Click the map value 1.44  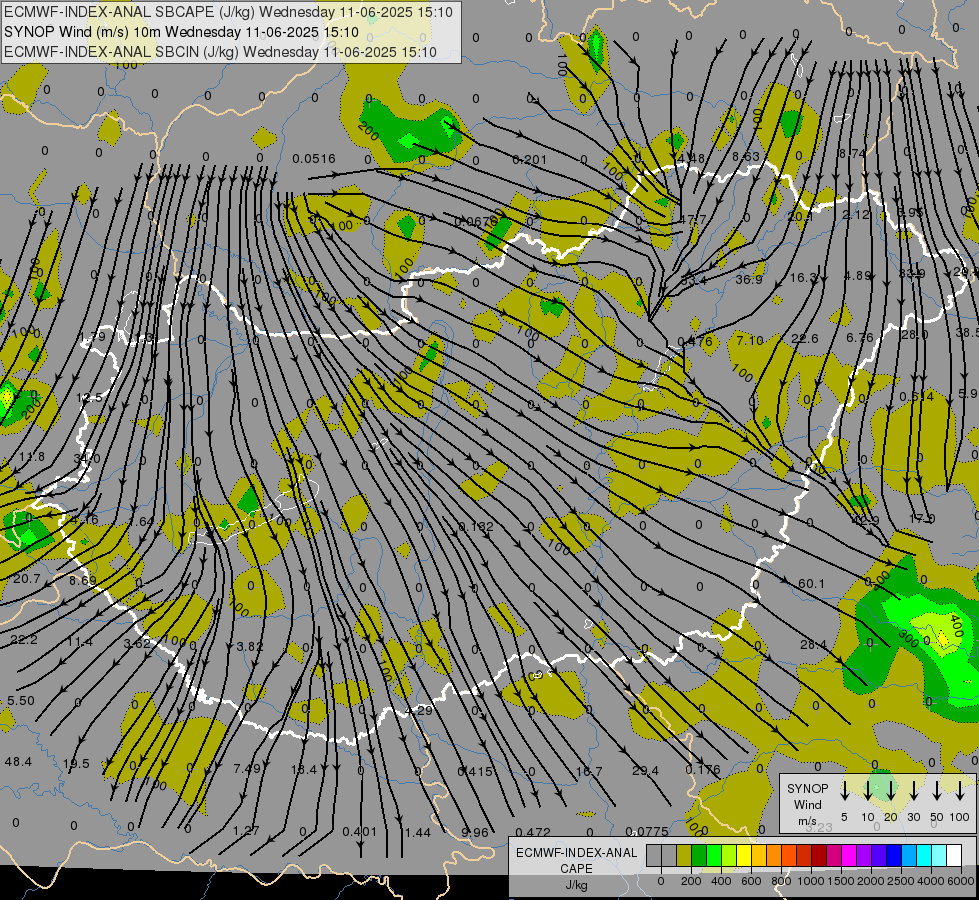click(x=418, y=832)
